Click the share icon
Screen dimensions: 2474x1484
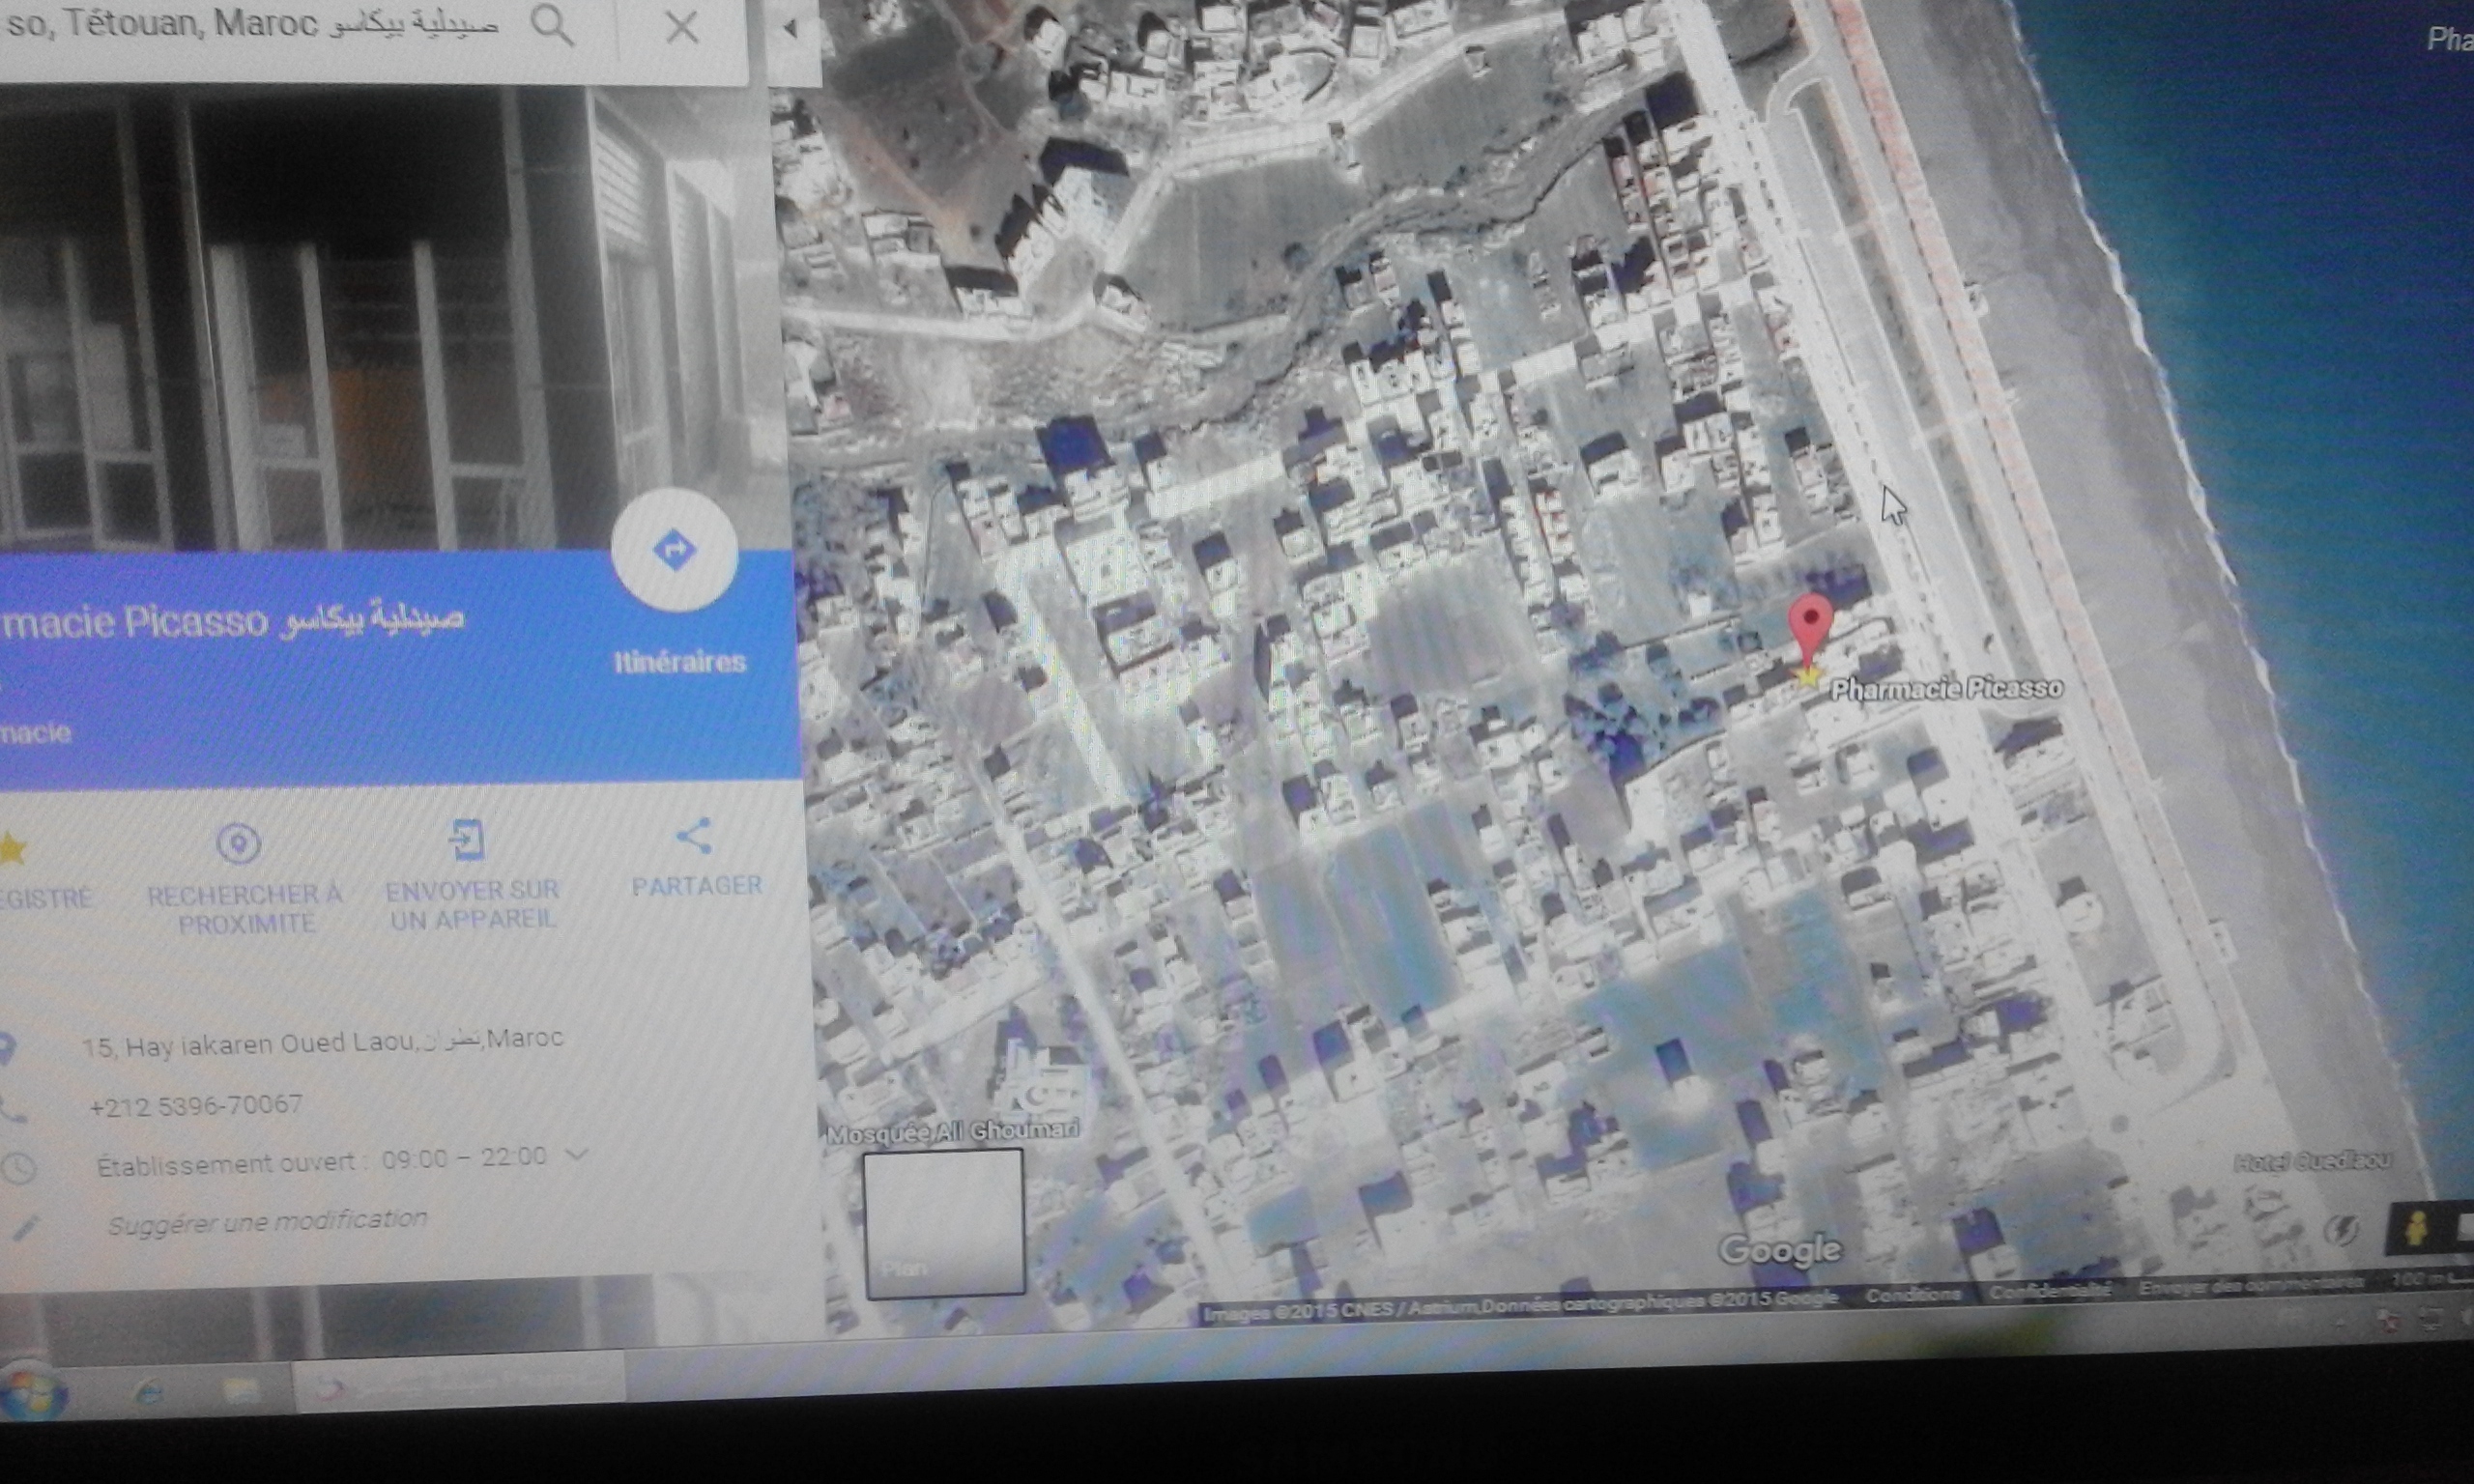tap(694, 836)
